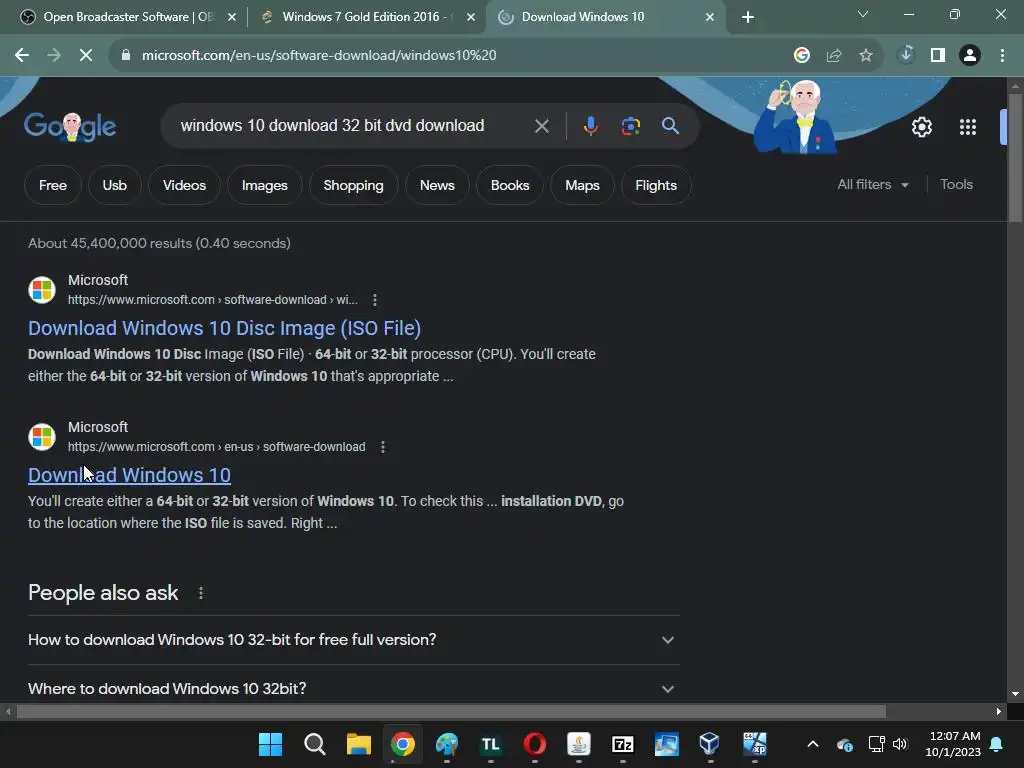Close the Open Broadcaster Software tab
The width and height of the screenshot is (1024, 768).
tap(232, 18)
